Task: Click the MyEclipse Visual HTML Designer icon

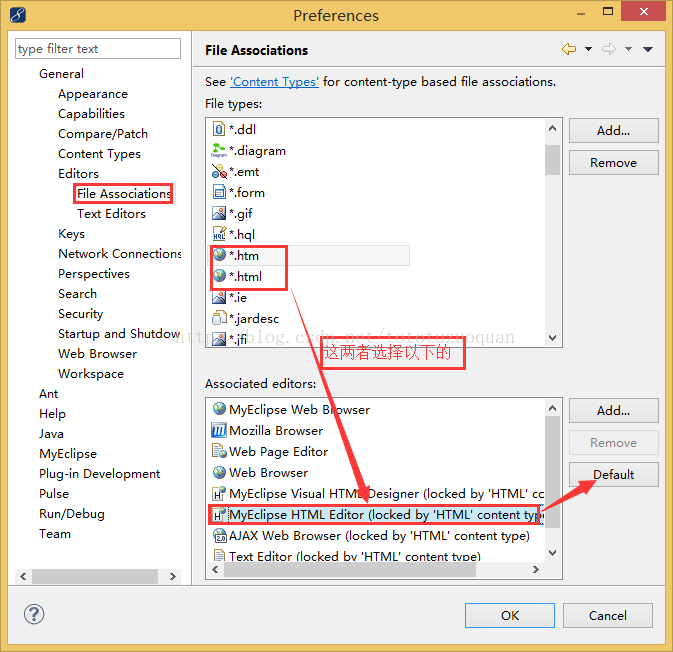Action: point(219,493)
